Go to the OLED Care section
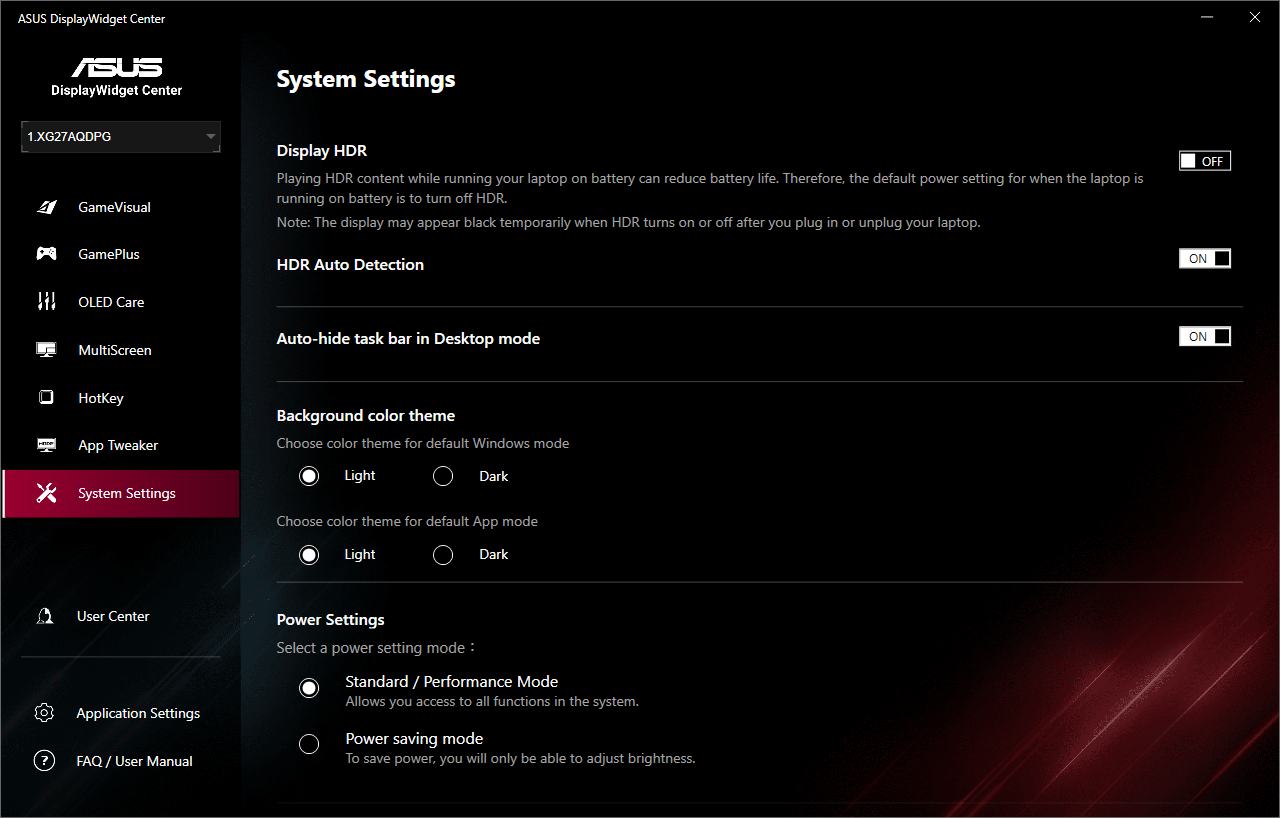 [x=111, y=302]
